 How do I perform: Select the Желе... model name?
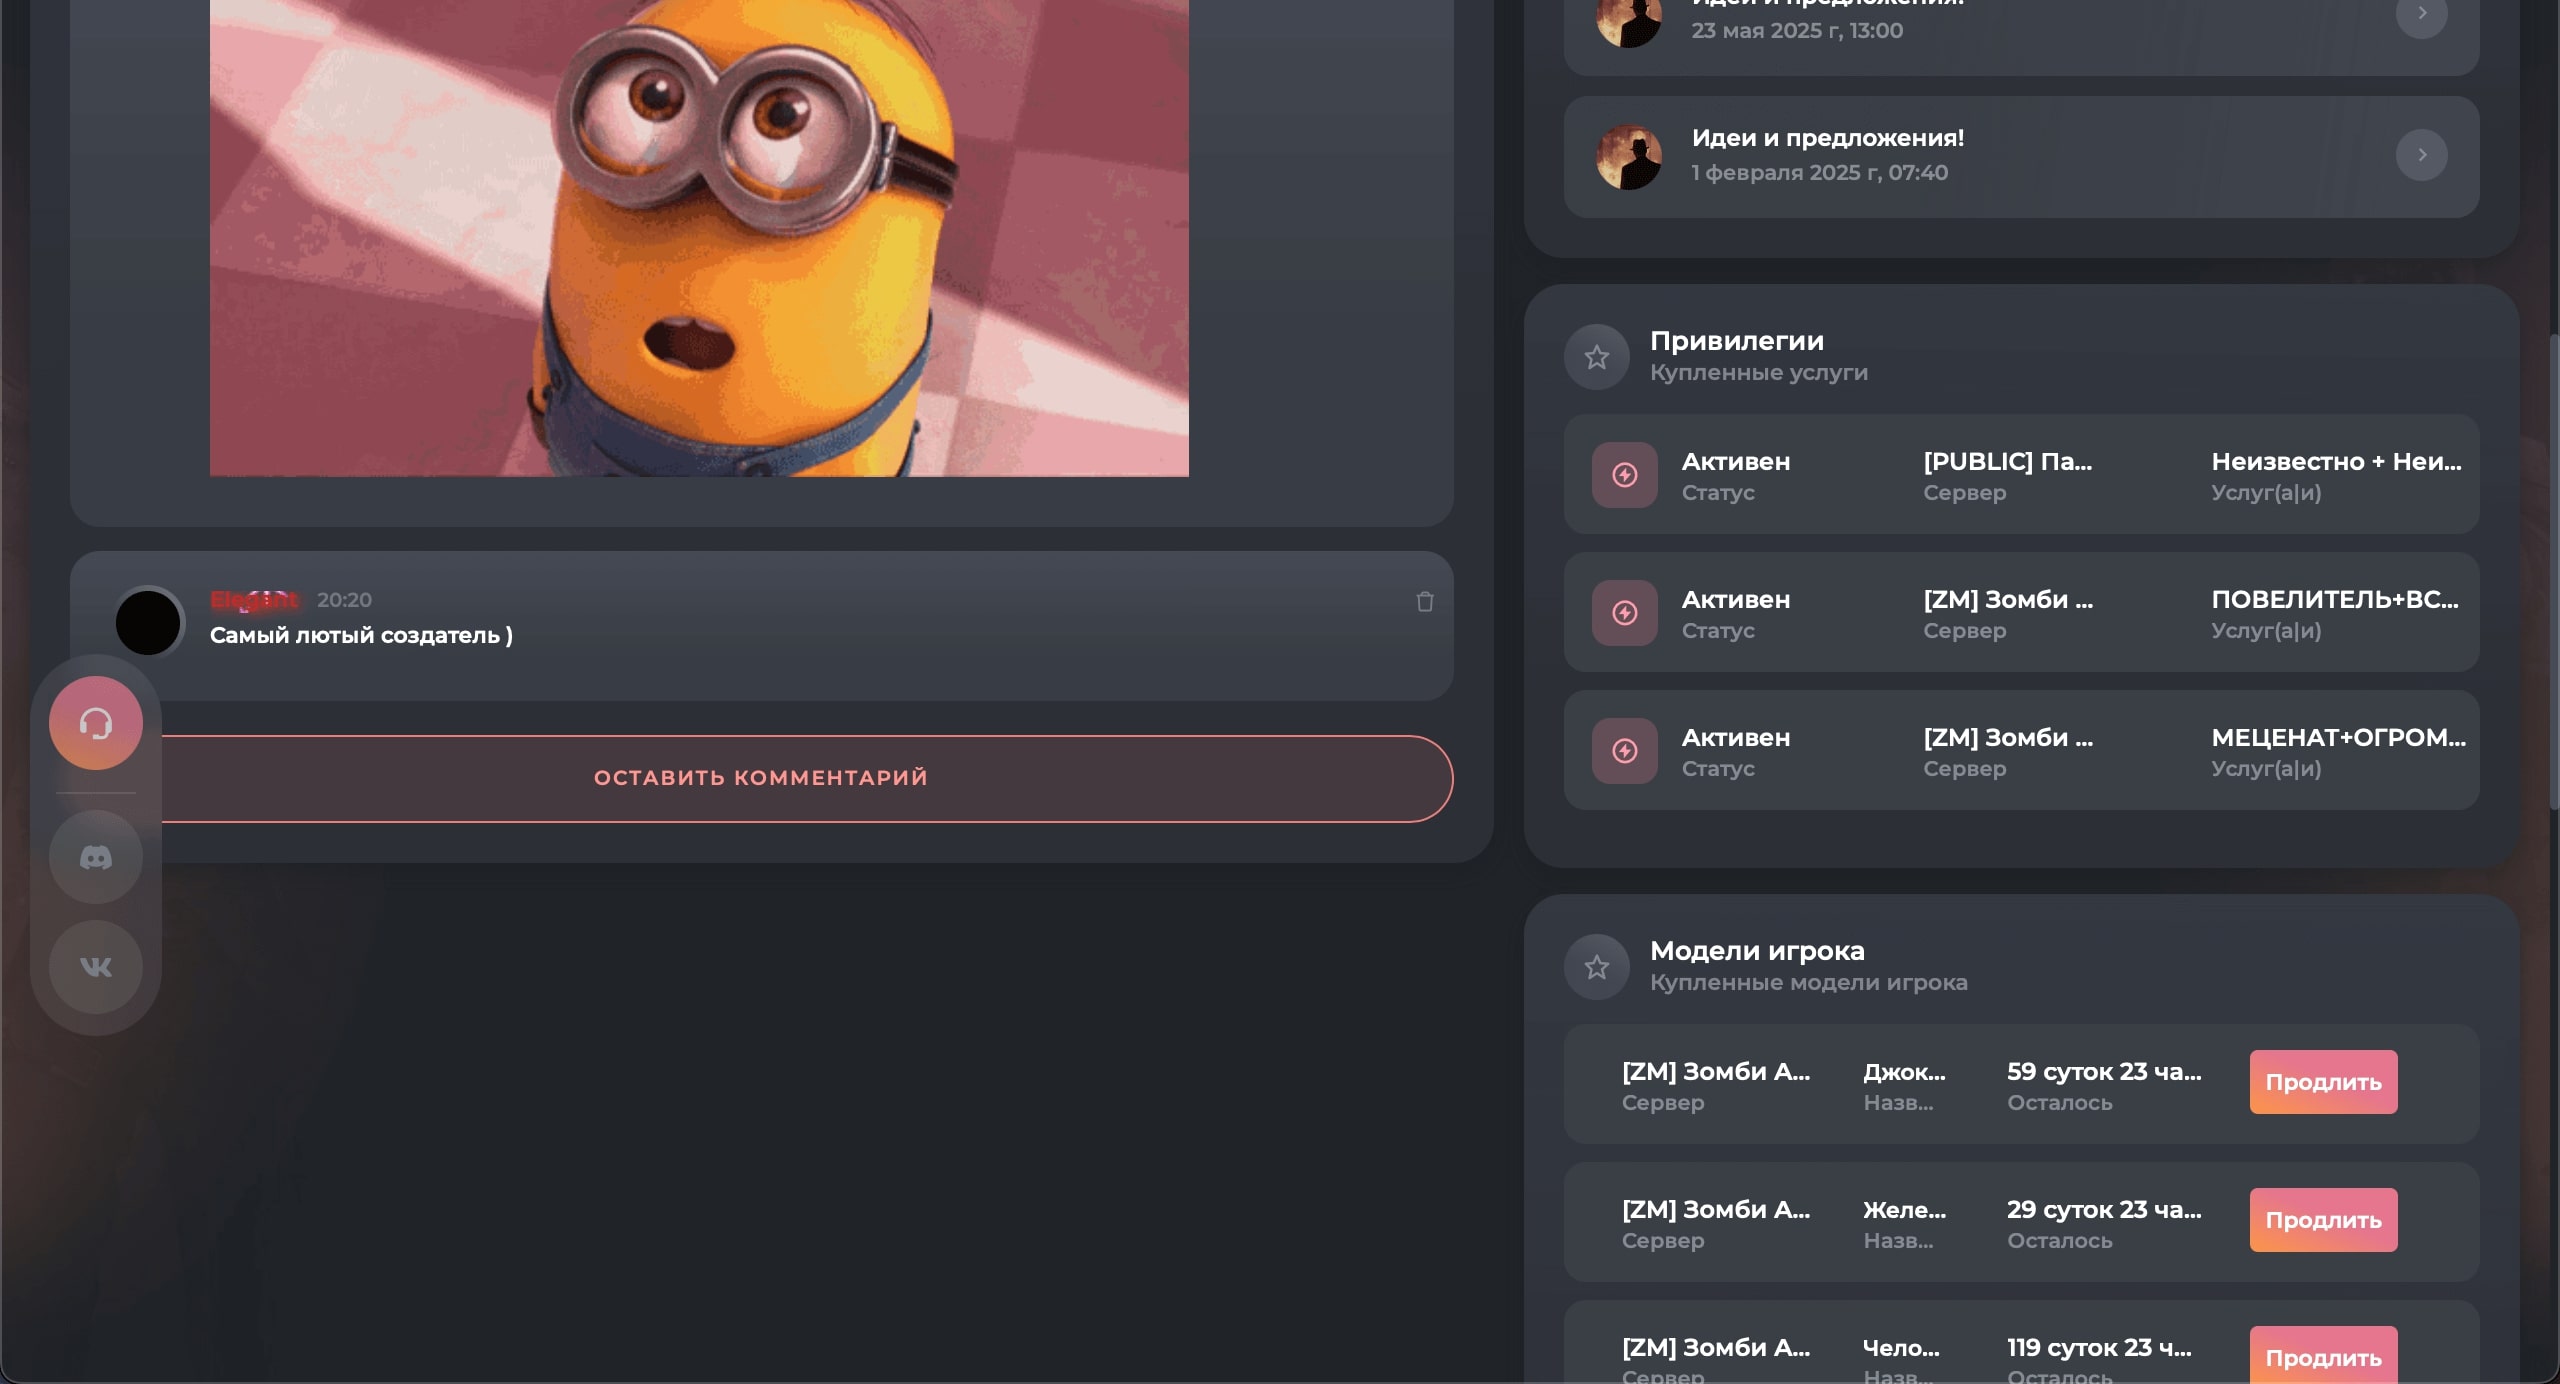click(1904, 1209)
